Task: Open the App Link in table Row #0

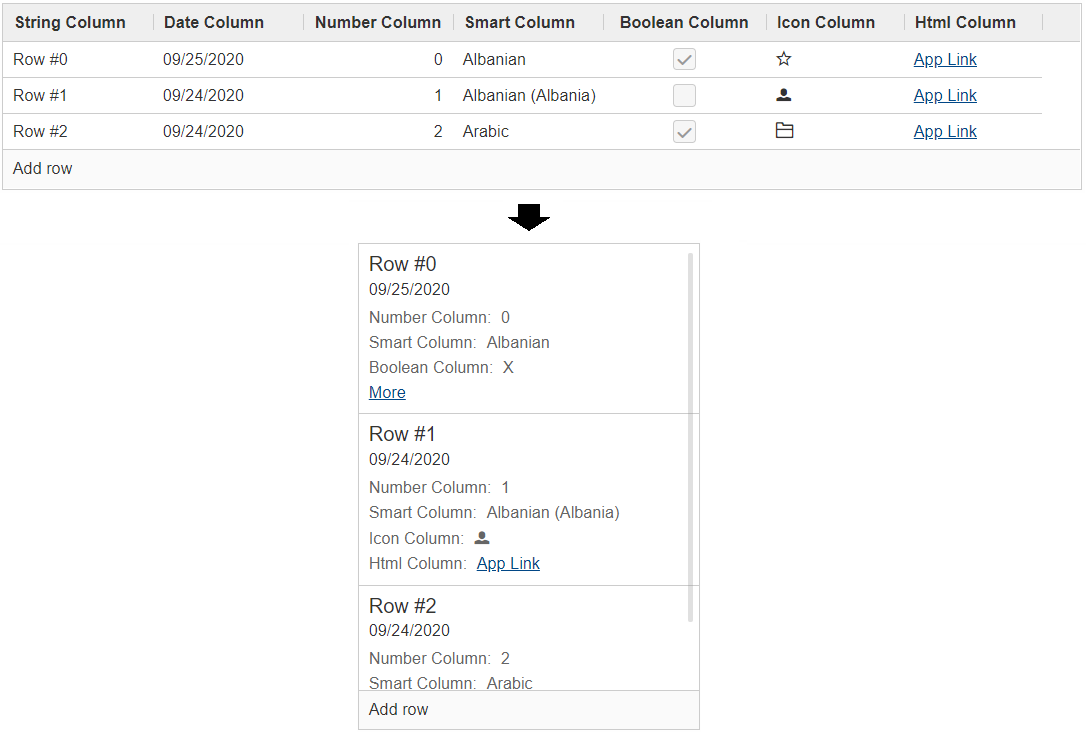Action: [x=945, y=59]
